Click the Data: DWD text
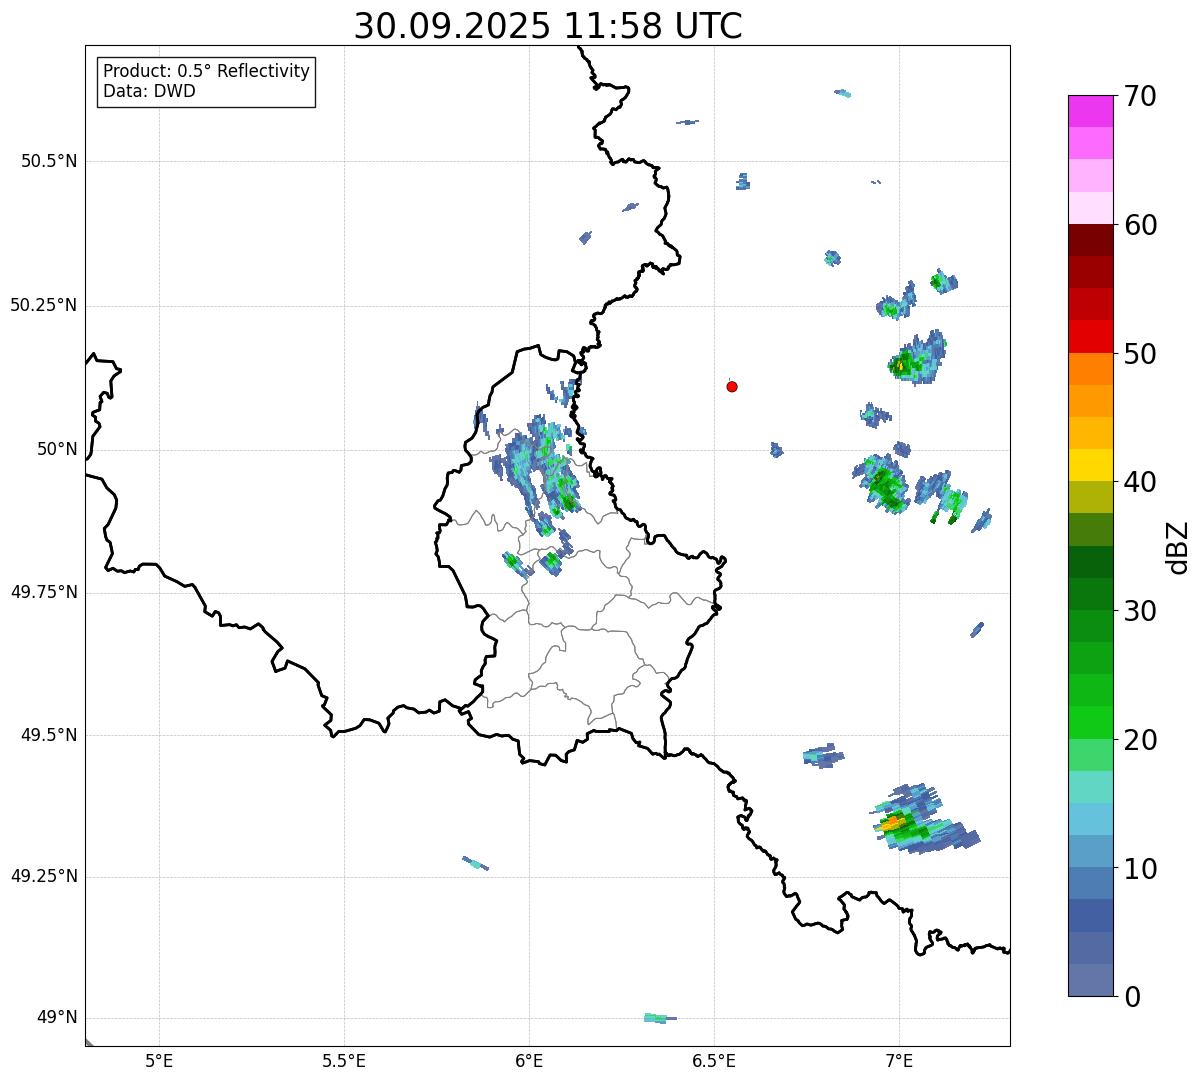This screenshot has height=1081, width=1202. 150,91
